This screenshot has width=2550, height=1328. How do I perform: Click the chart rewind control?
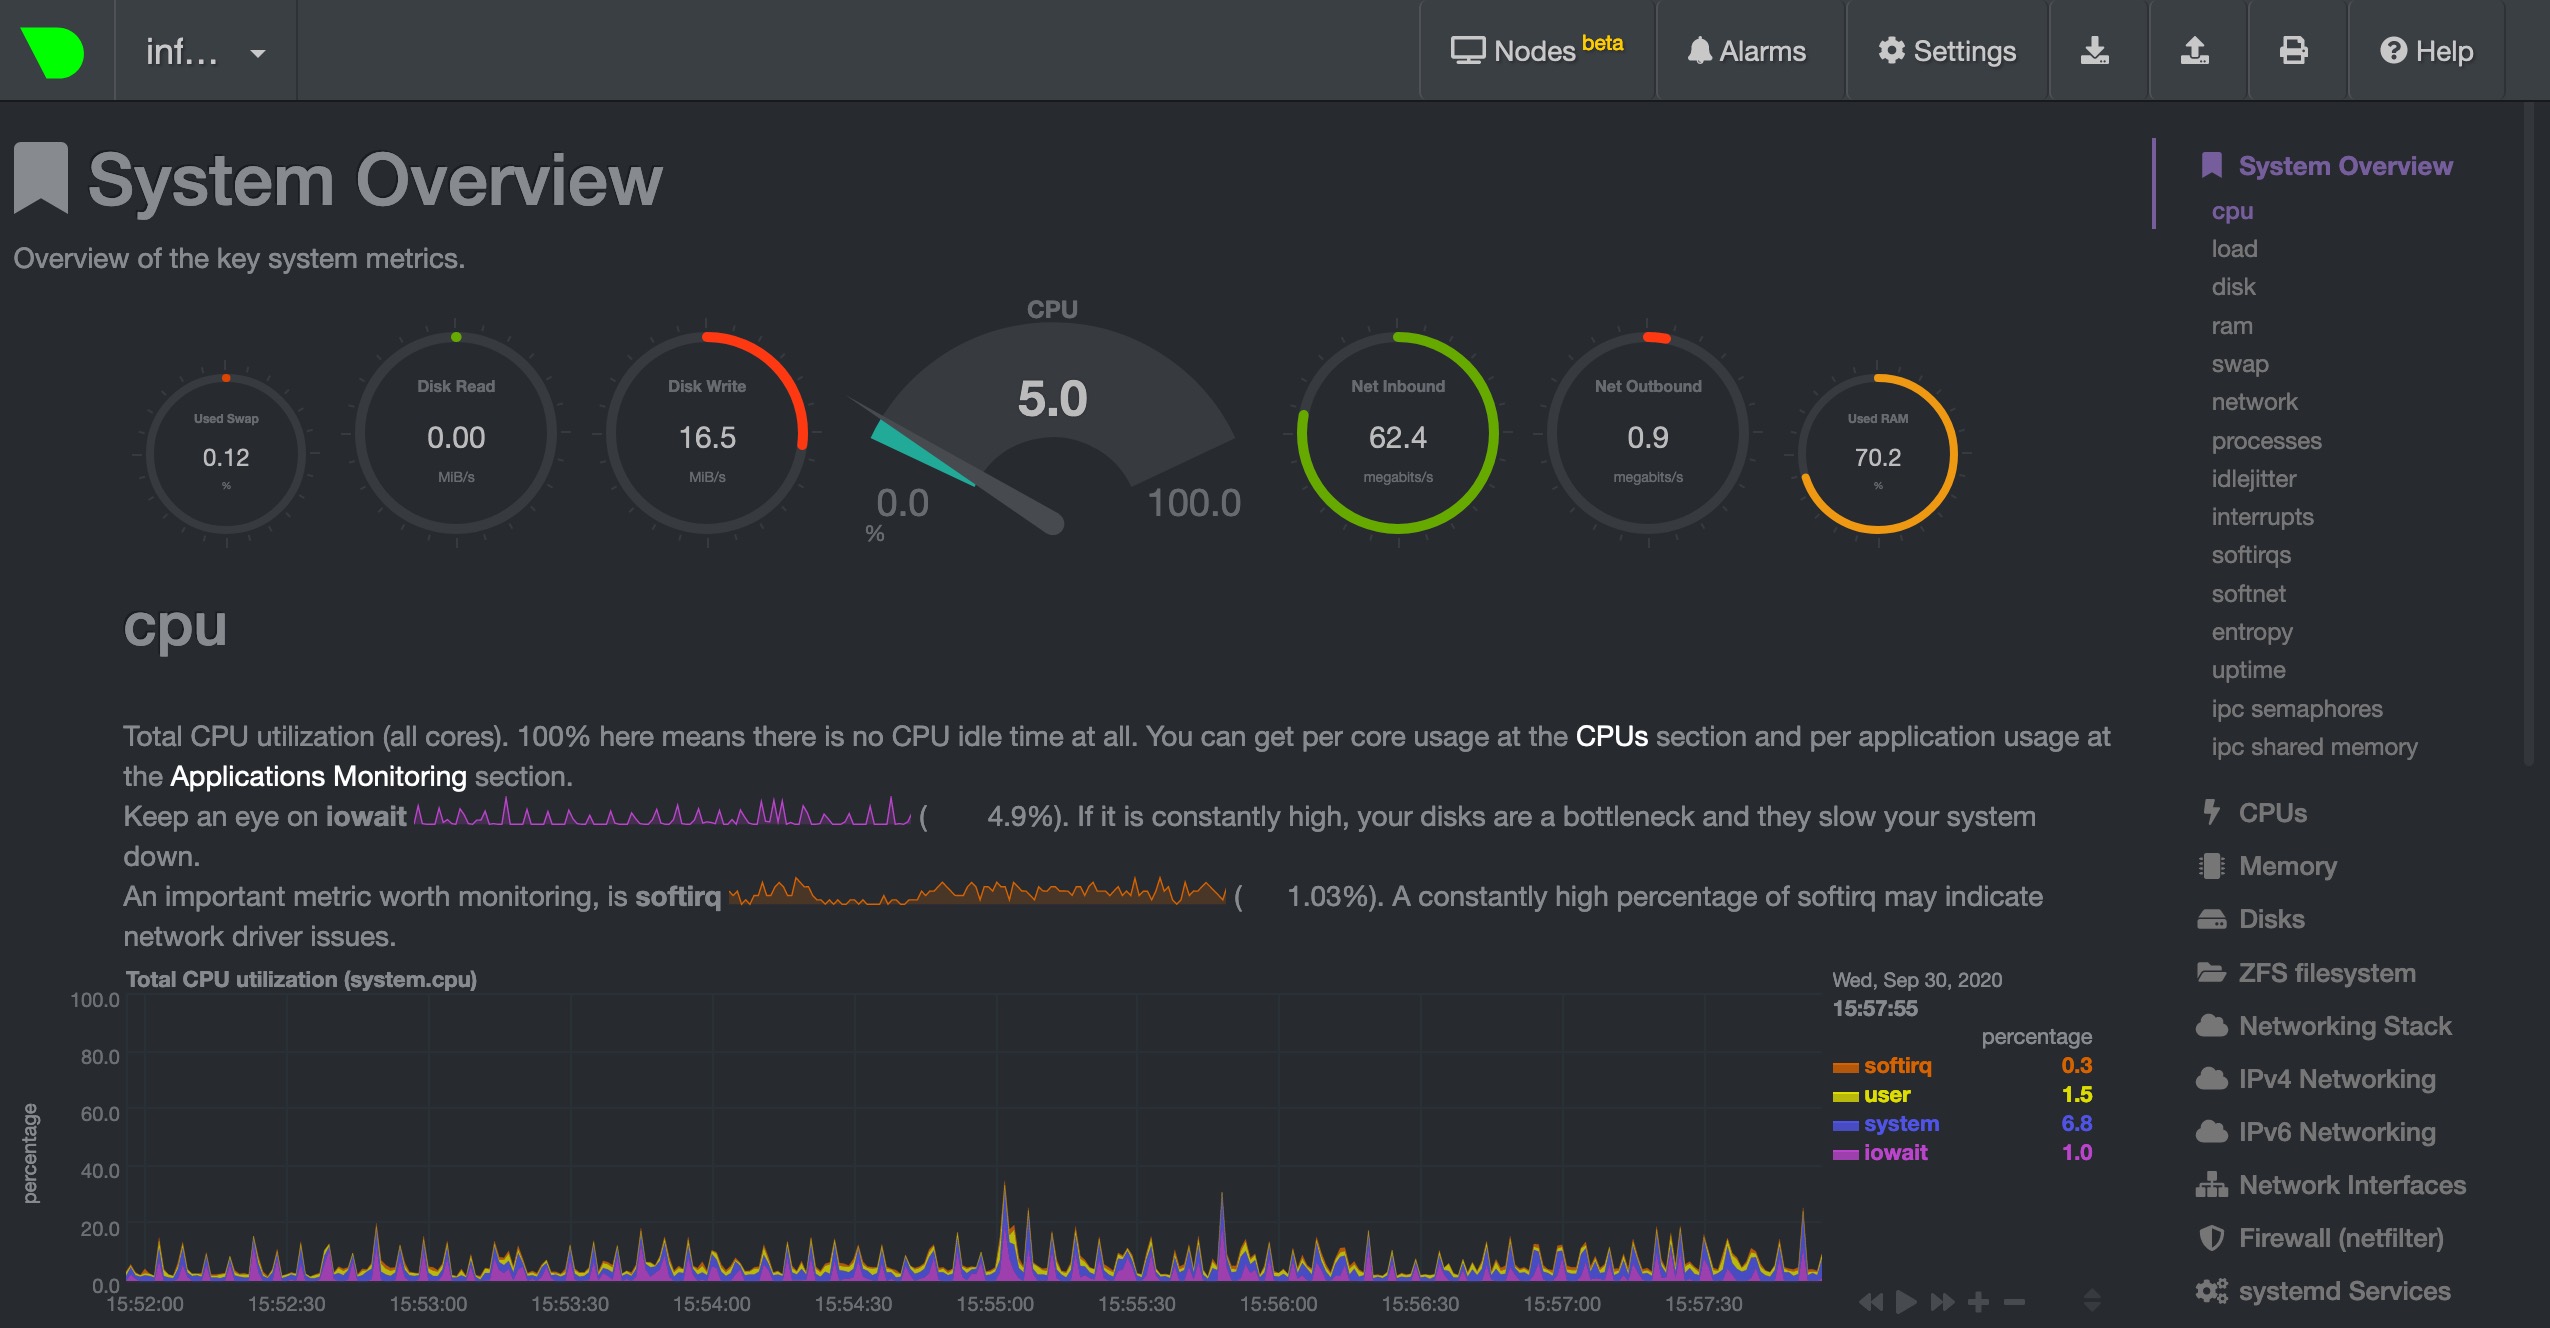1870,1302
